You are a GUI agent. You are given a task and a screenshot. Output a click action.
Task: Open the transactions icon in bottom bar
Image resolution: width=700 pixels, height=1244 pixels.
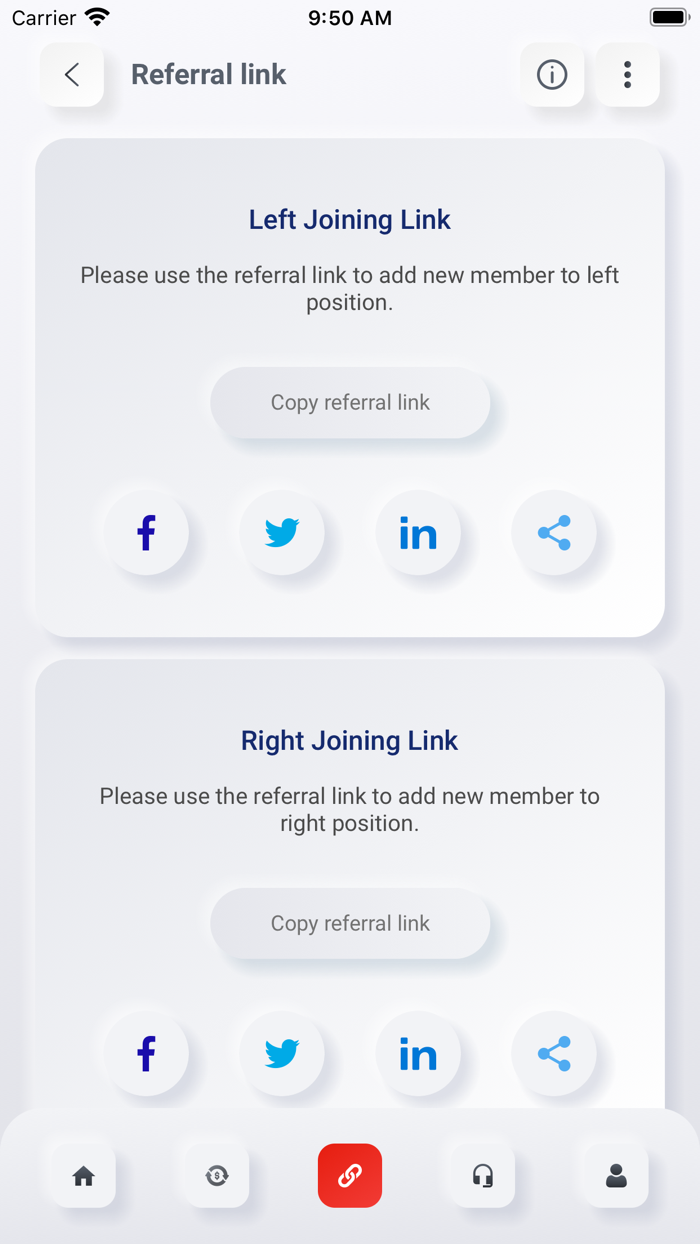217,1175
